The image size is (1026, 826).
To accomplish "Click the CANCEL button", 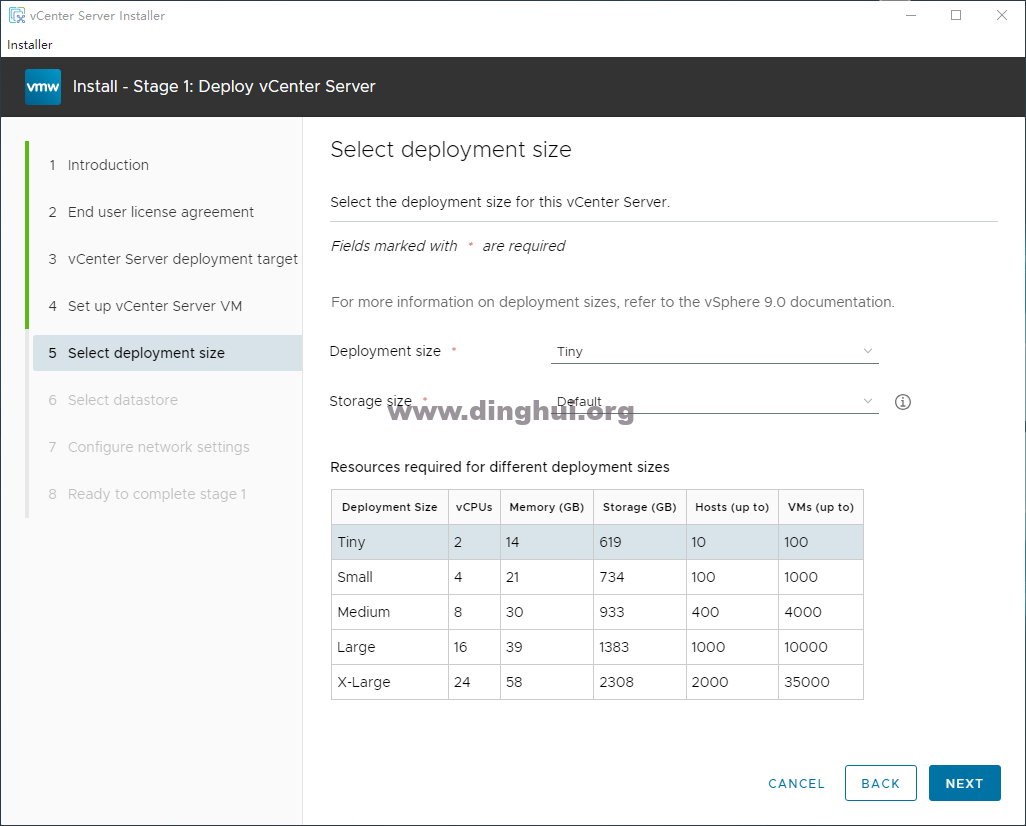I will point(796,783).
